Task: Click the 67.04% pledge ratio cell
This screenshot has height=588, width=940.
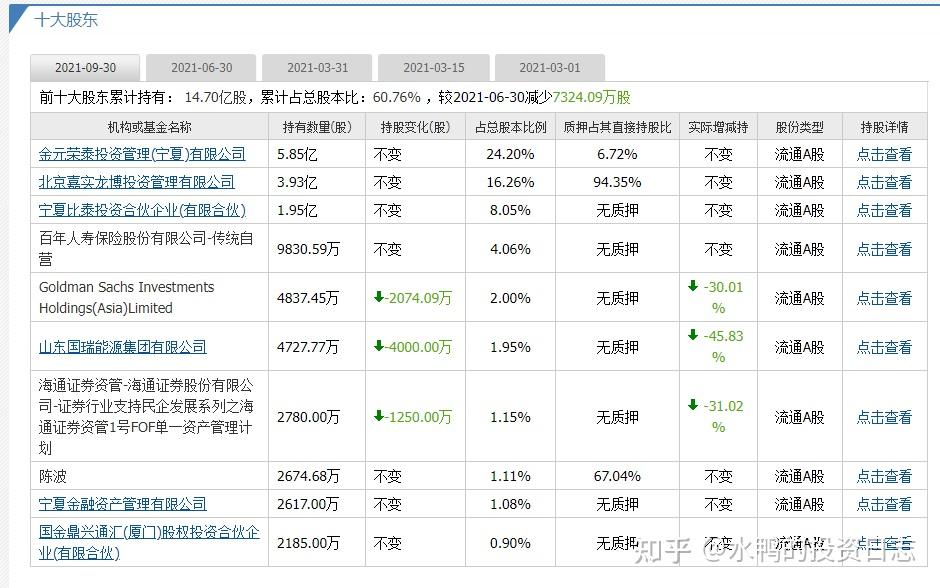Action: pyautogui.click(x=617, y=476)
